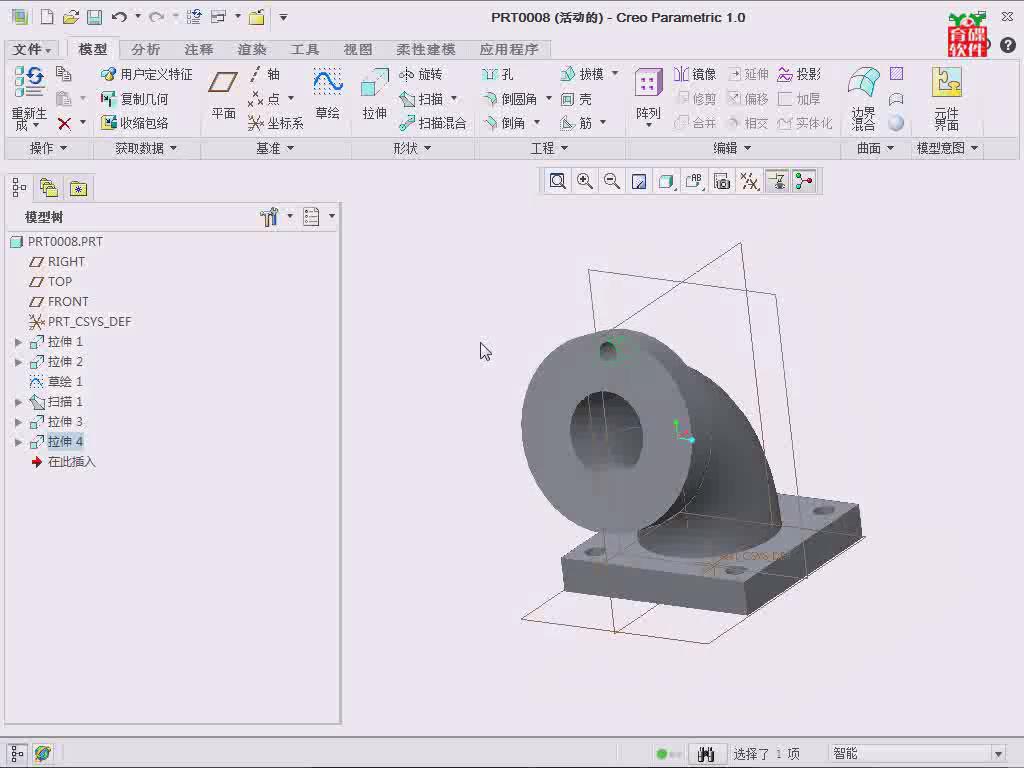This screenshot has width=1024, height=768.
Task: Toggle the spin center display icon
Action: (804, 181)
